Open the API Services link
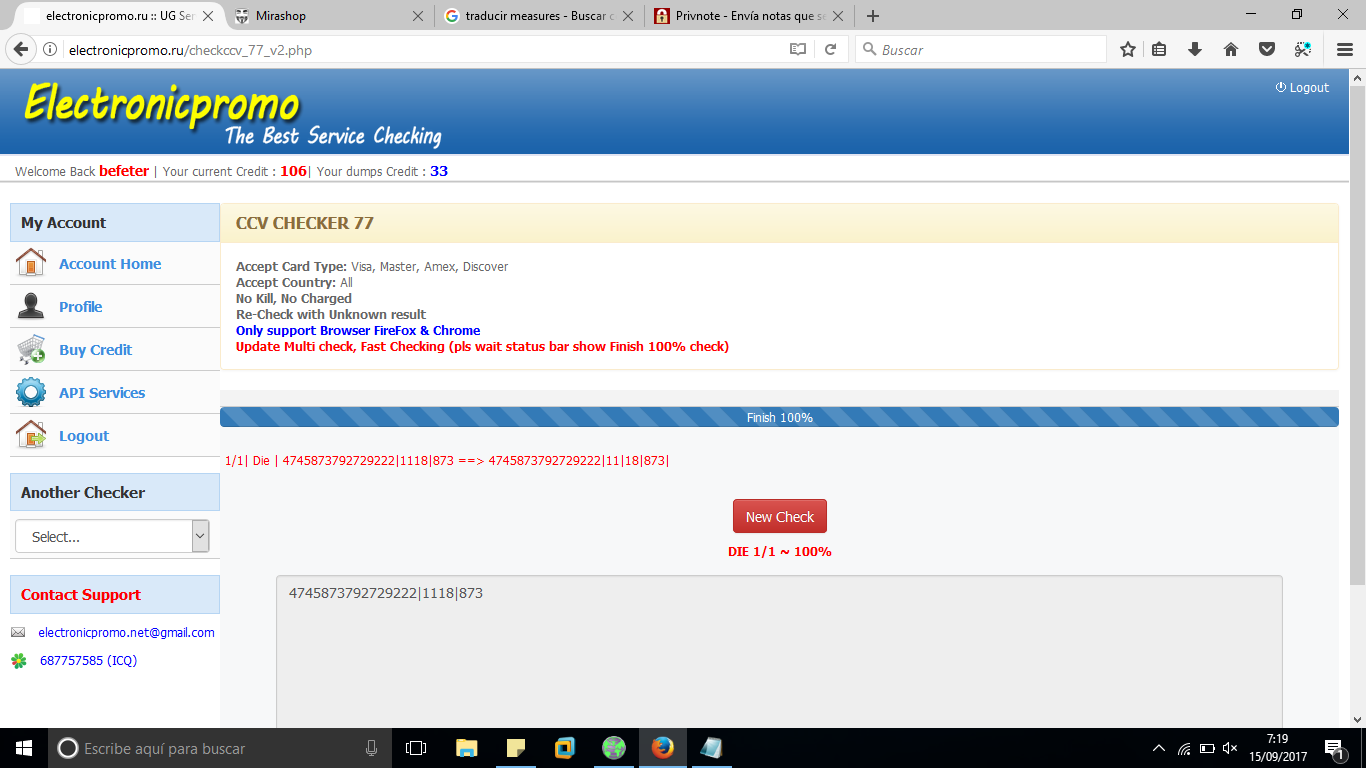1366x768 pixels. pos(102,393)
